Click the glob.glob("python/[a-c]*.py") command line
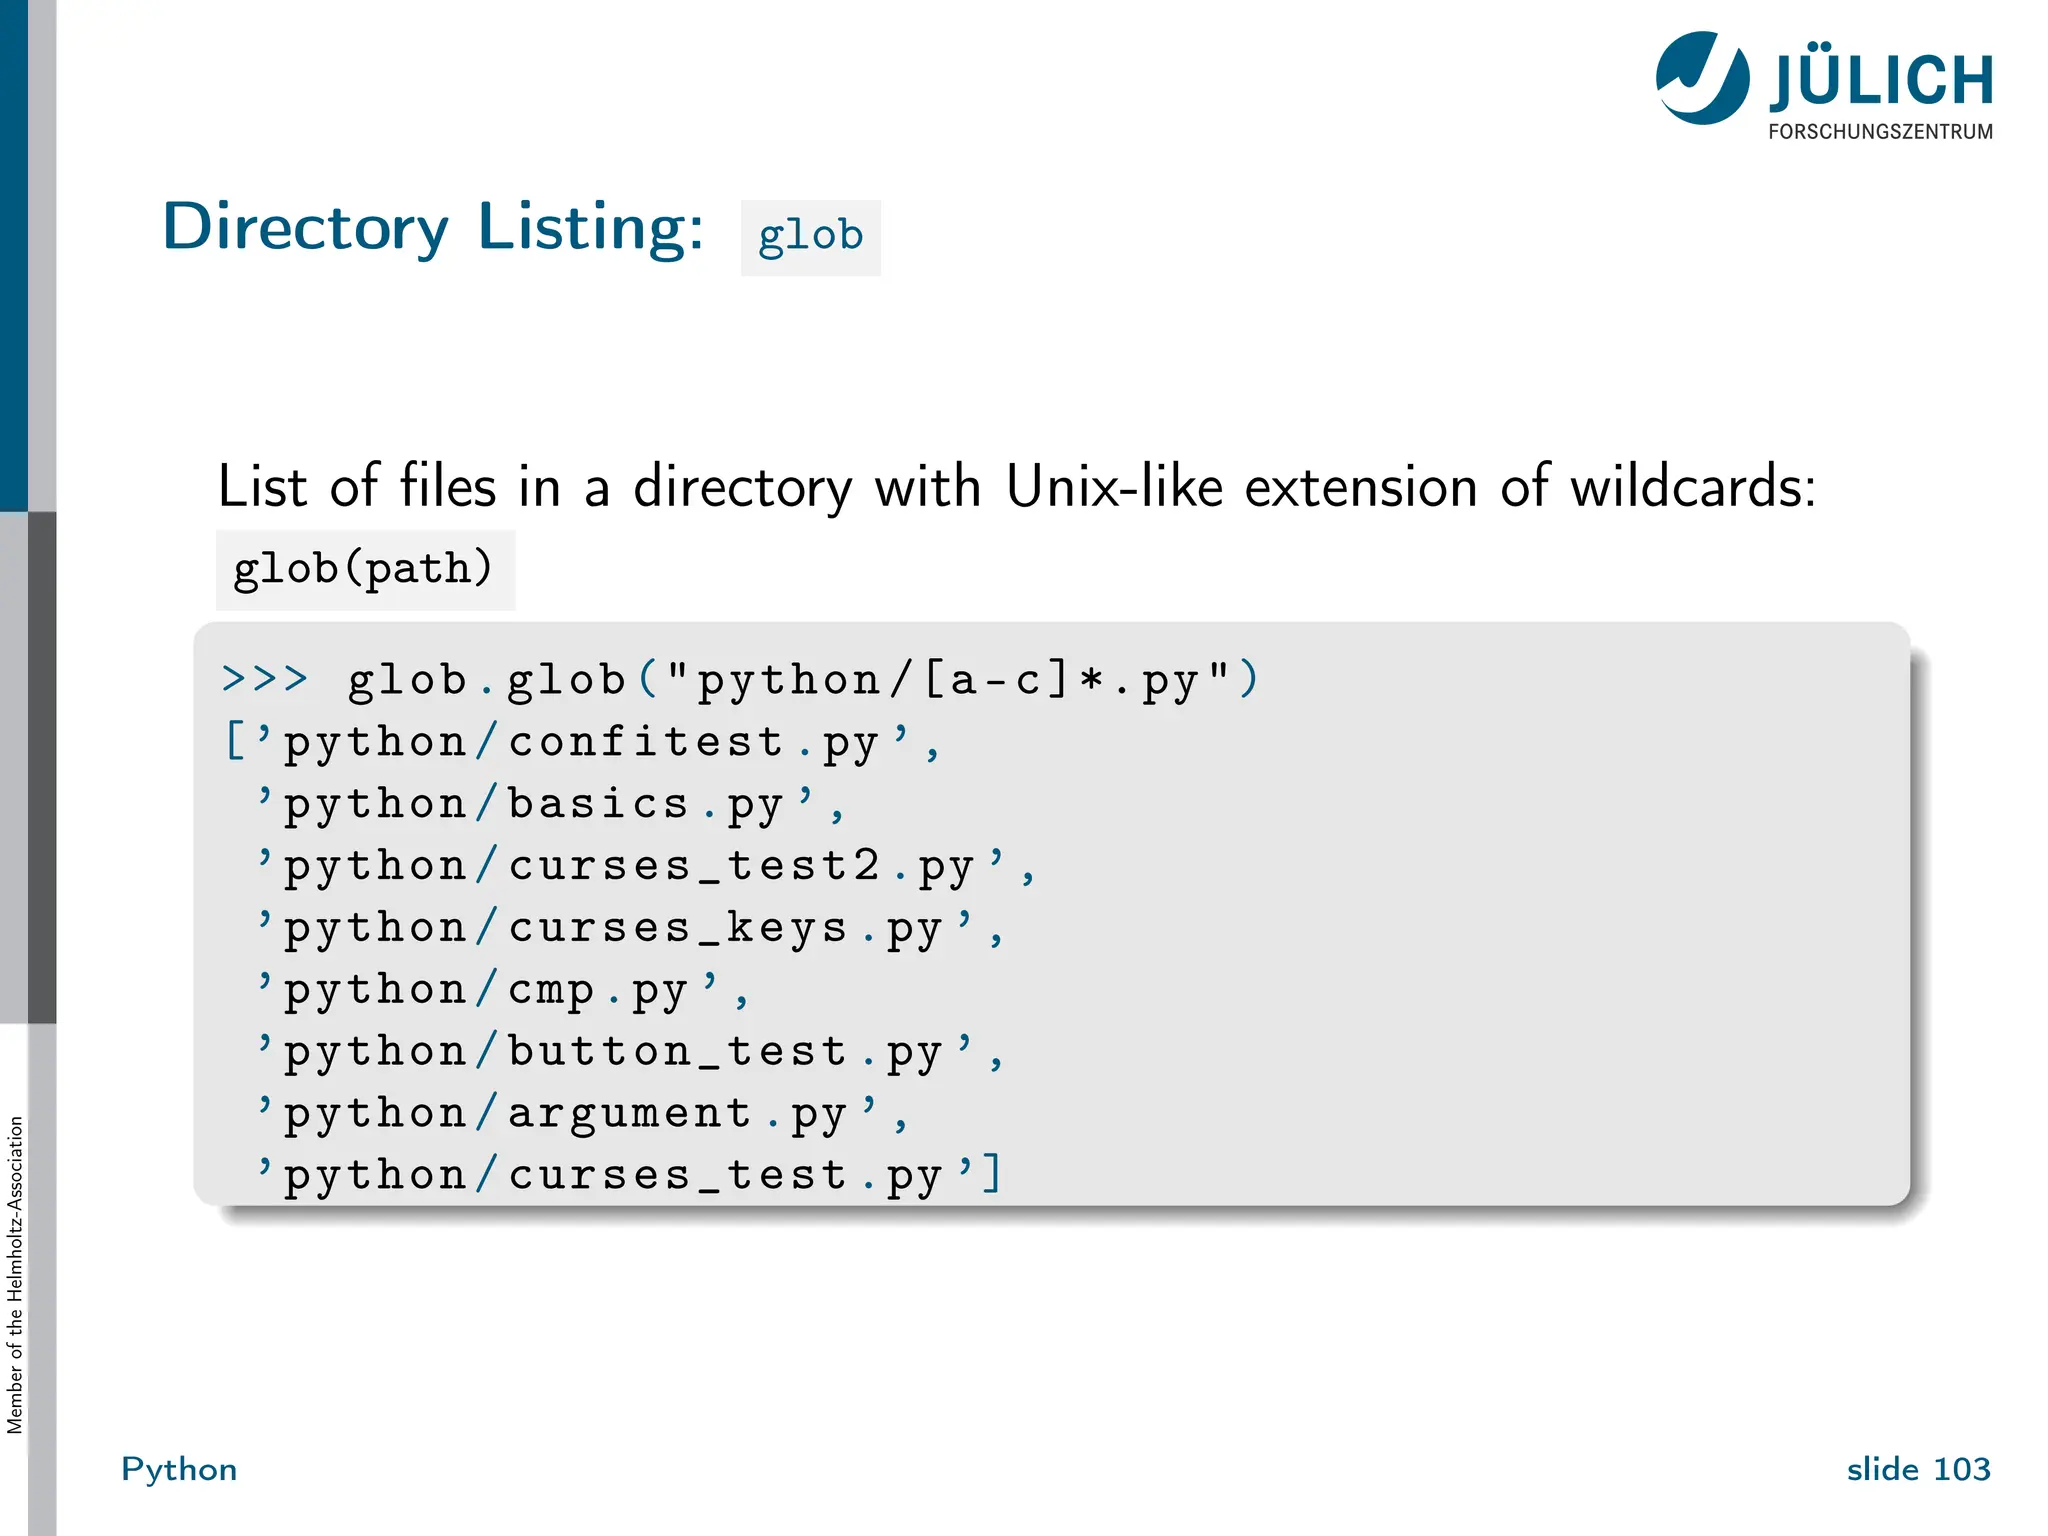 coord(740,680)
